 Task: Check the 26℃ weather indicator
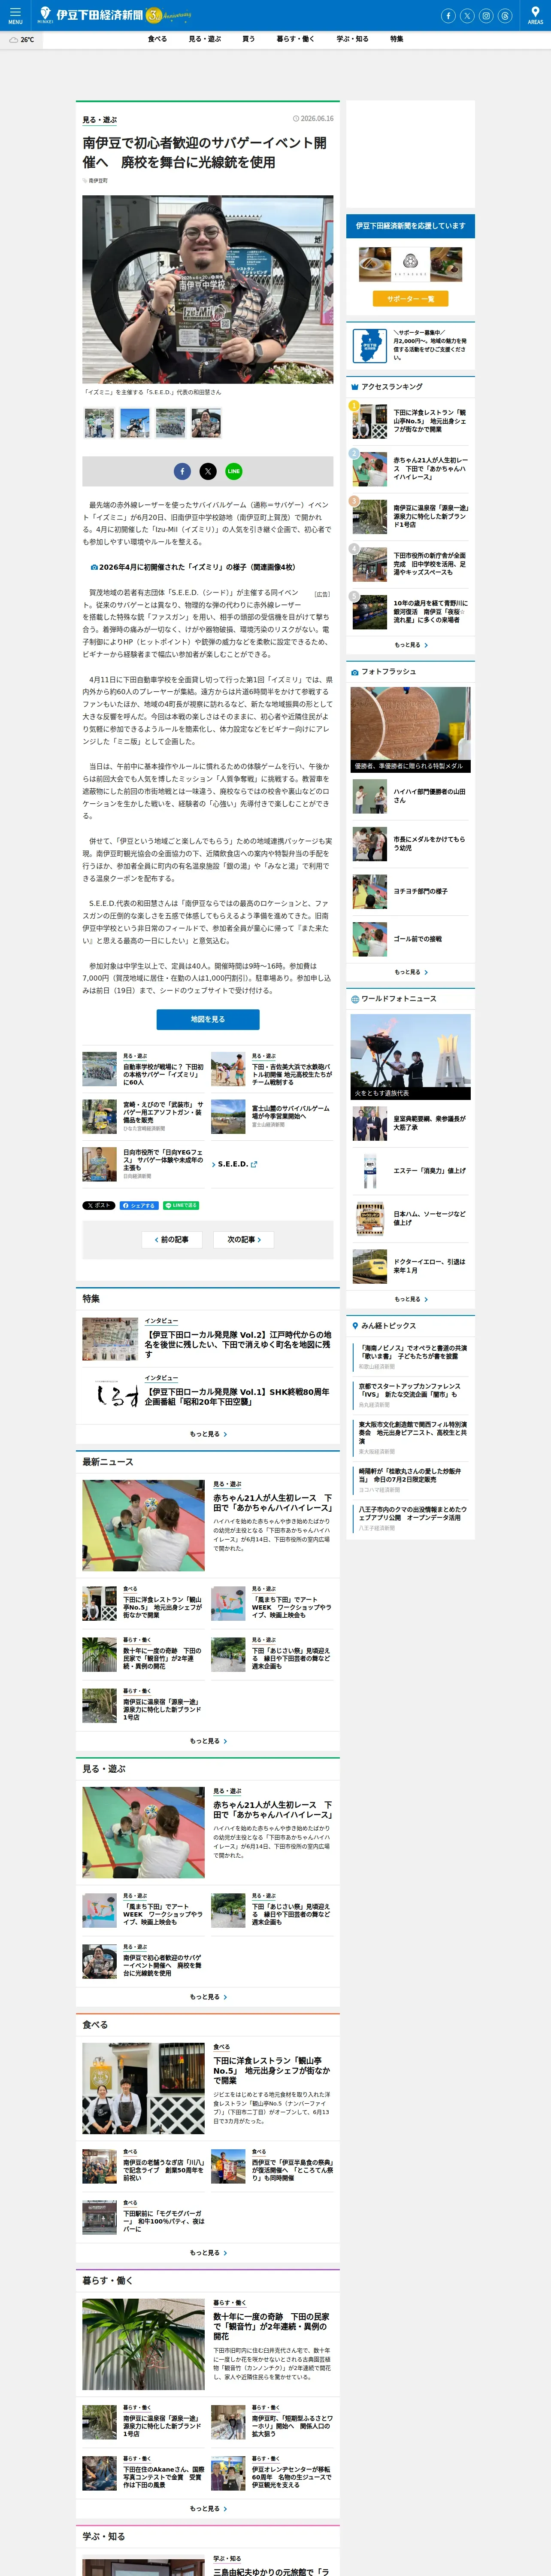[x=22, y=40]
